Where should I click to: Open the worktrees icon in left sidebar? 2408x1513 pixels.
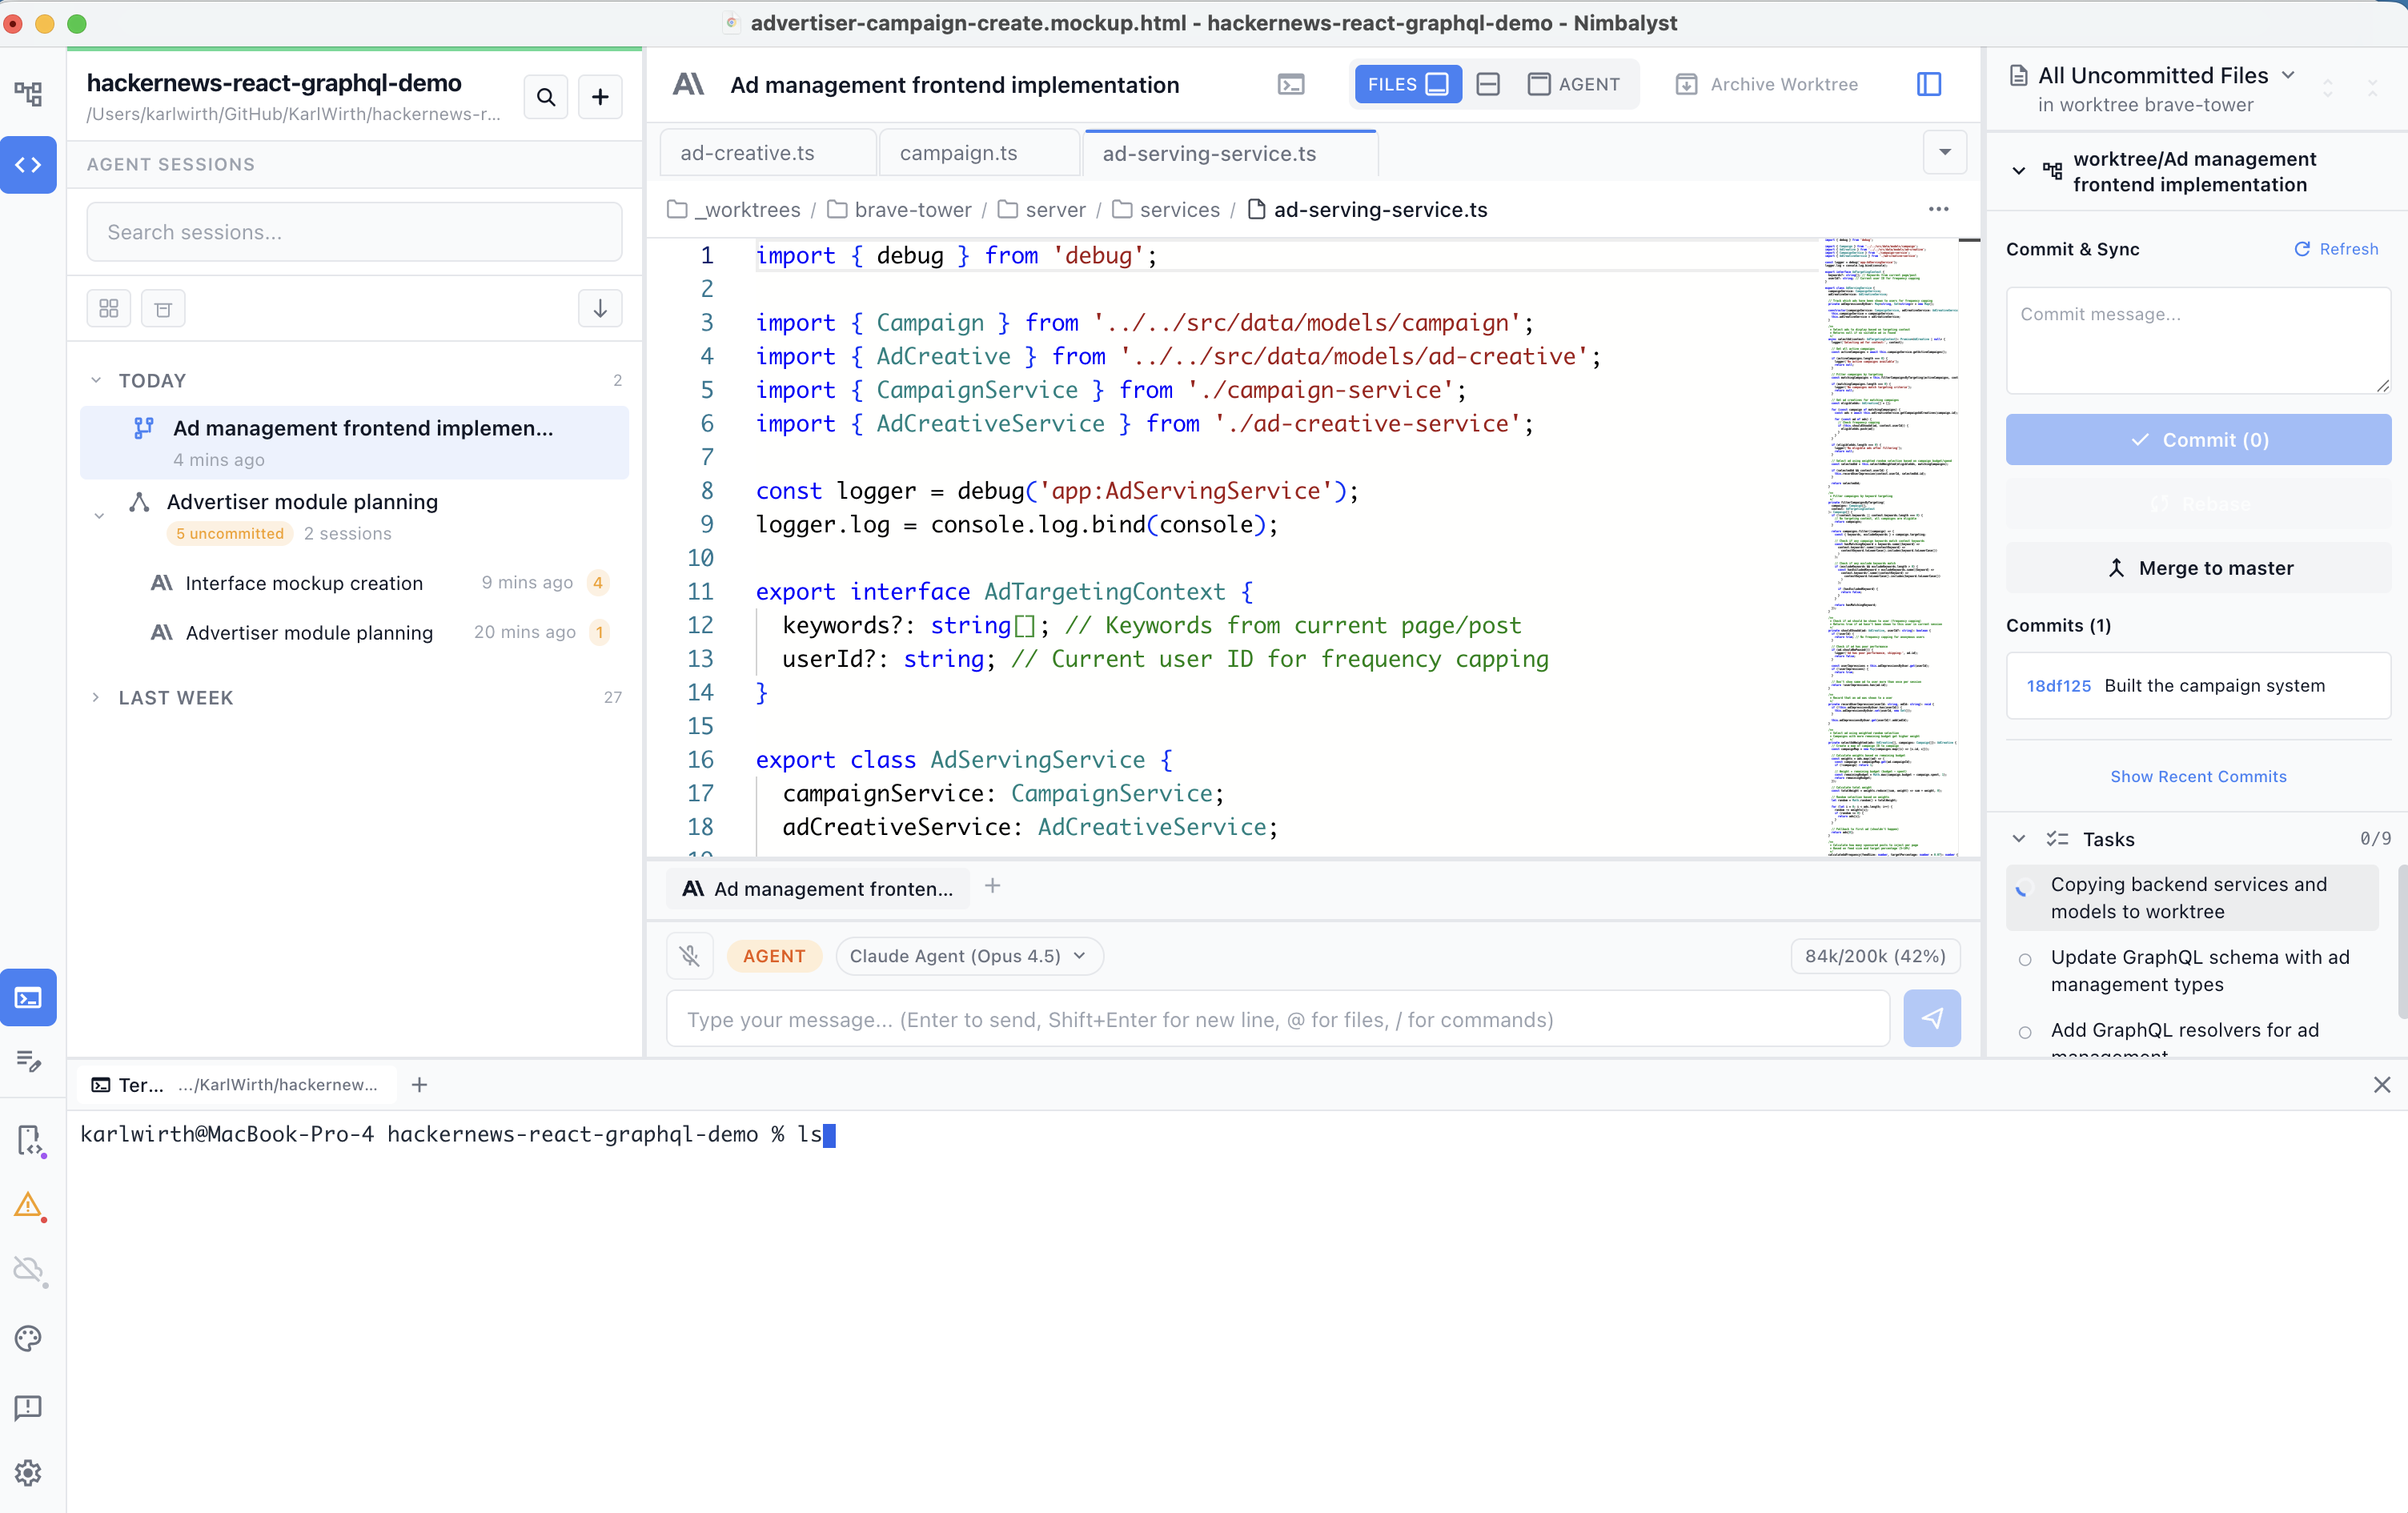pyautogui.click(x=28, y=94)
